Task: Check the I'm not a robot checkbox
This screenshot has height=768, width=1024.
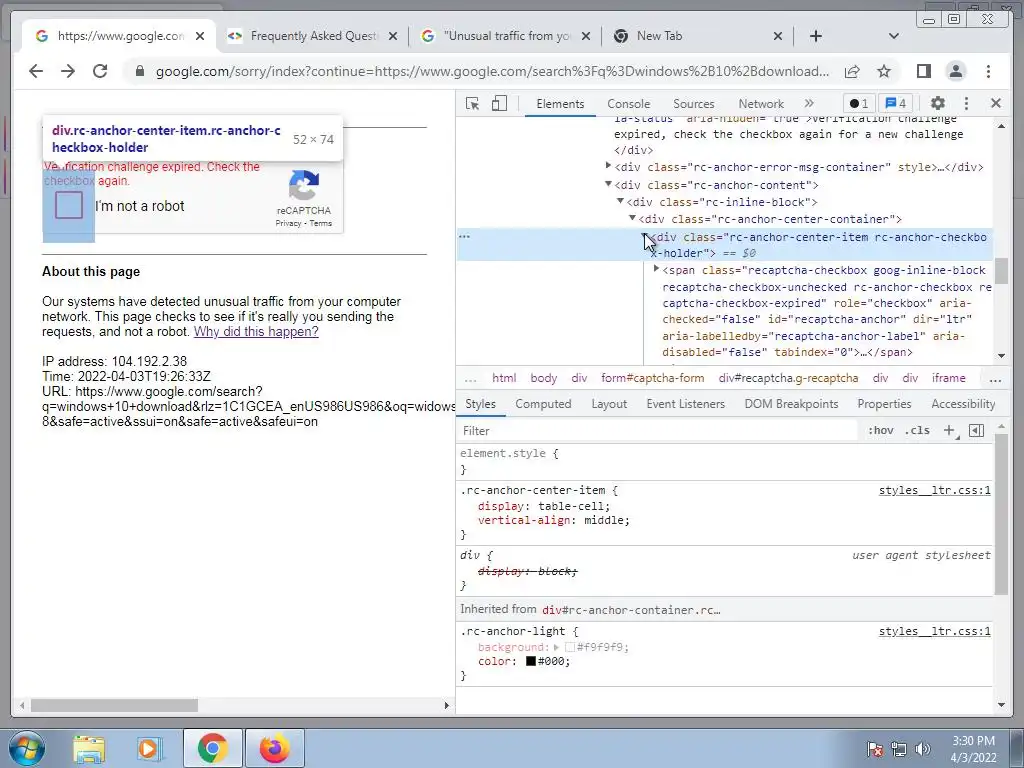Action: [x=69, y=205]
